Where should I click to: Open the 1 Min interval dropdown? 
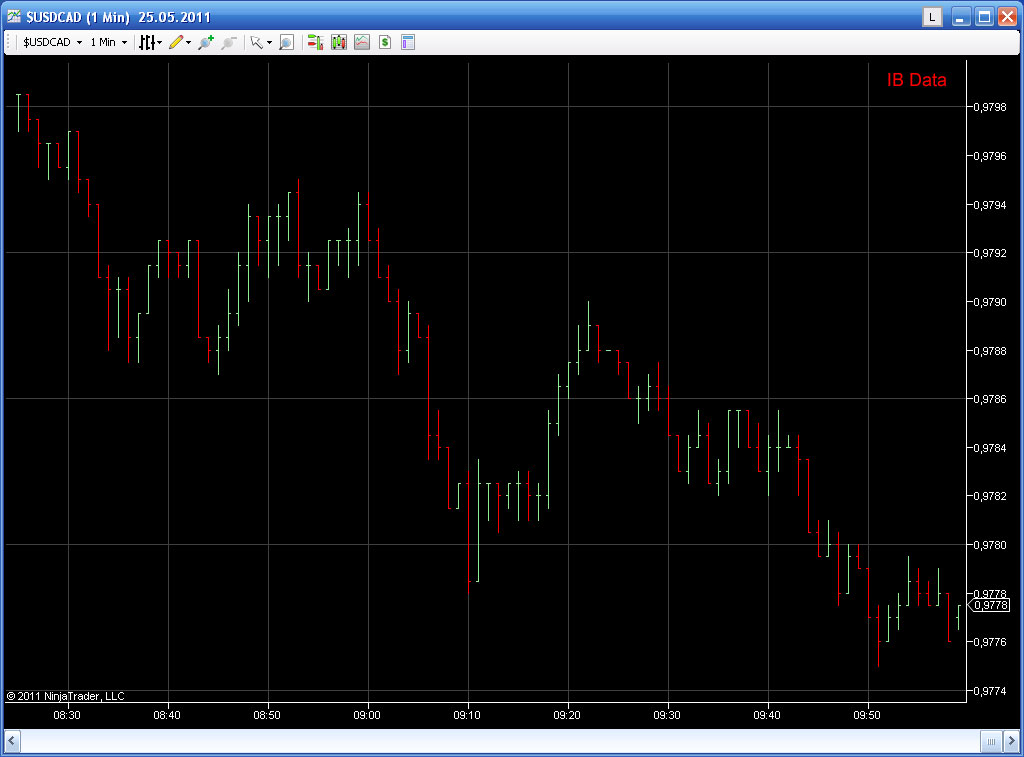(108, 42)
